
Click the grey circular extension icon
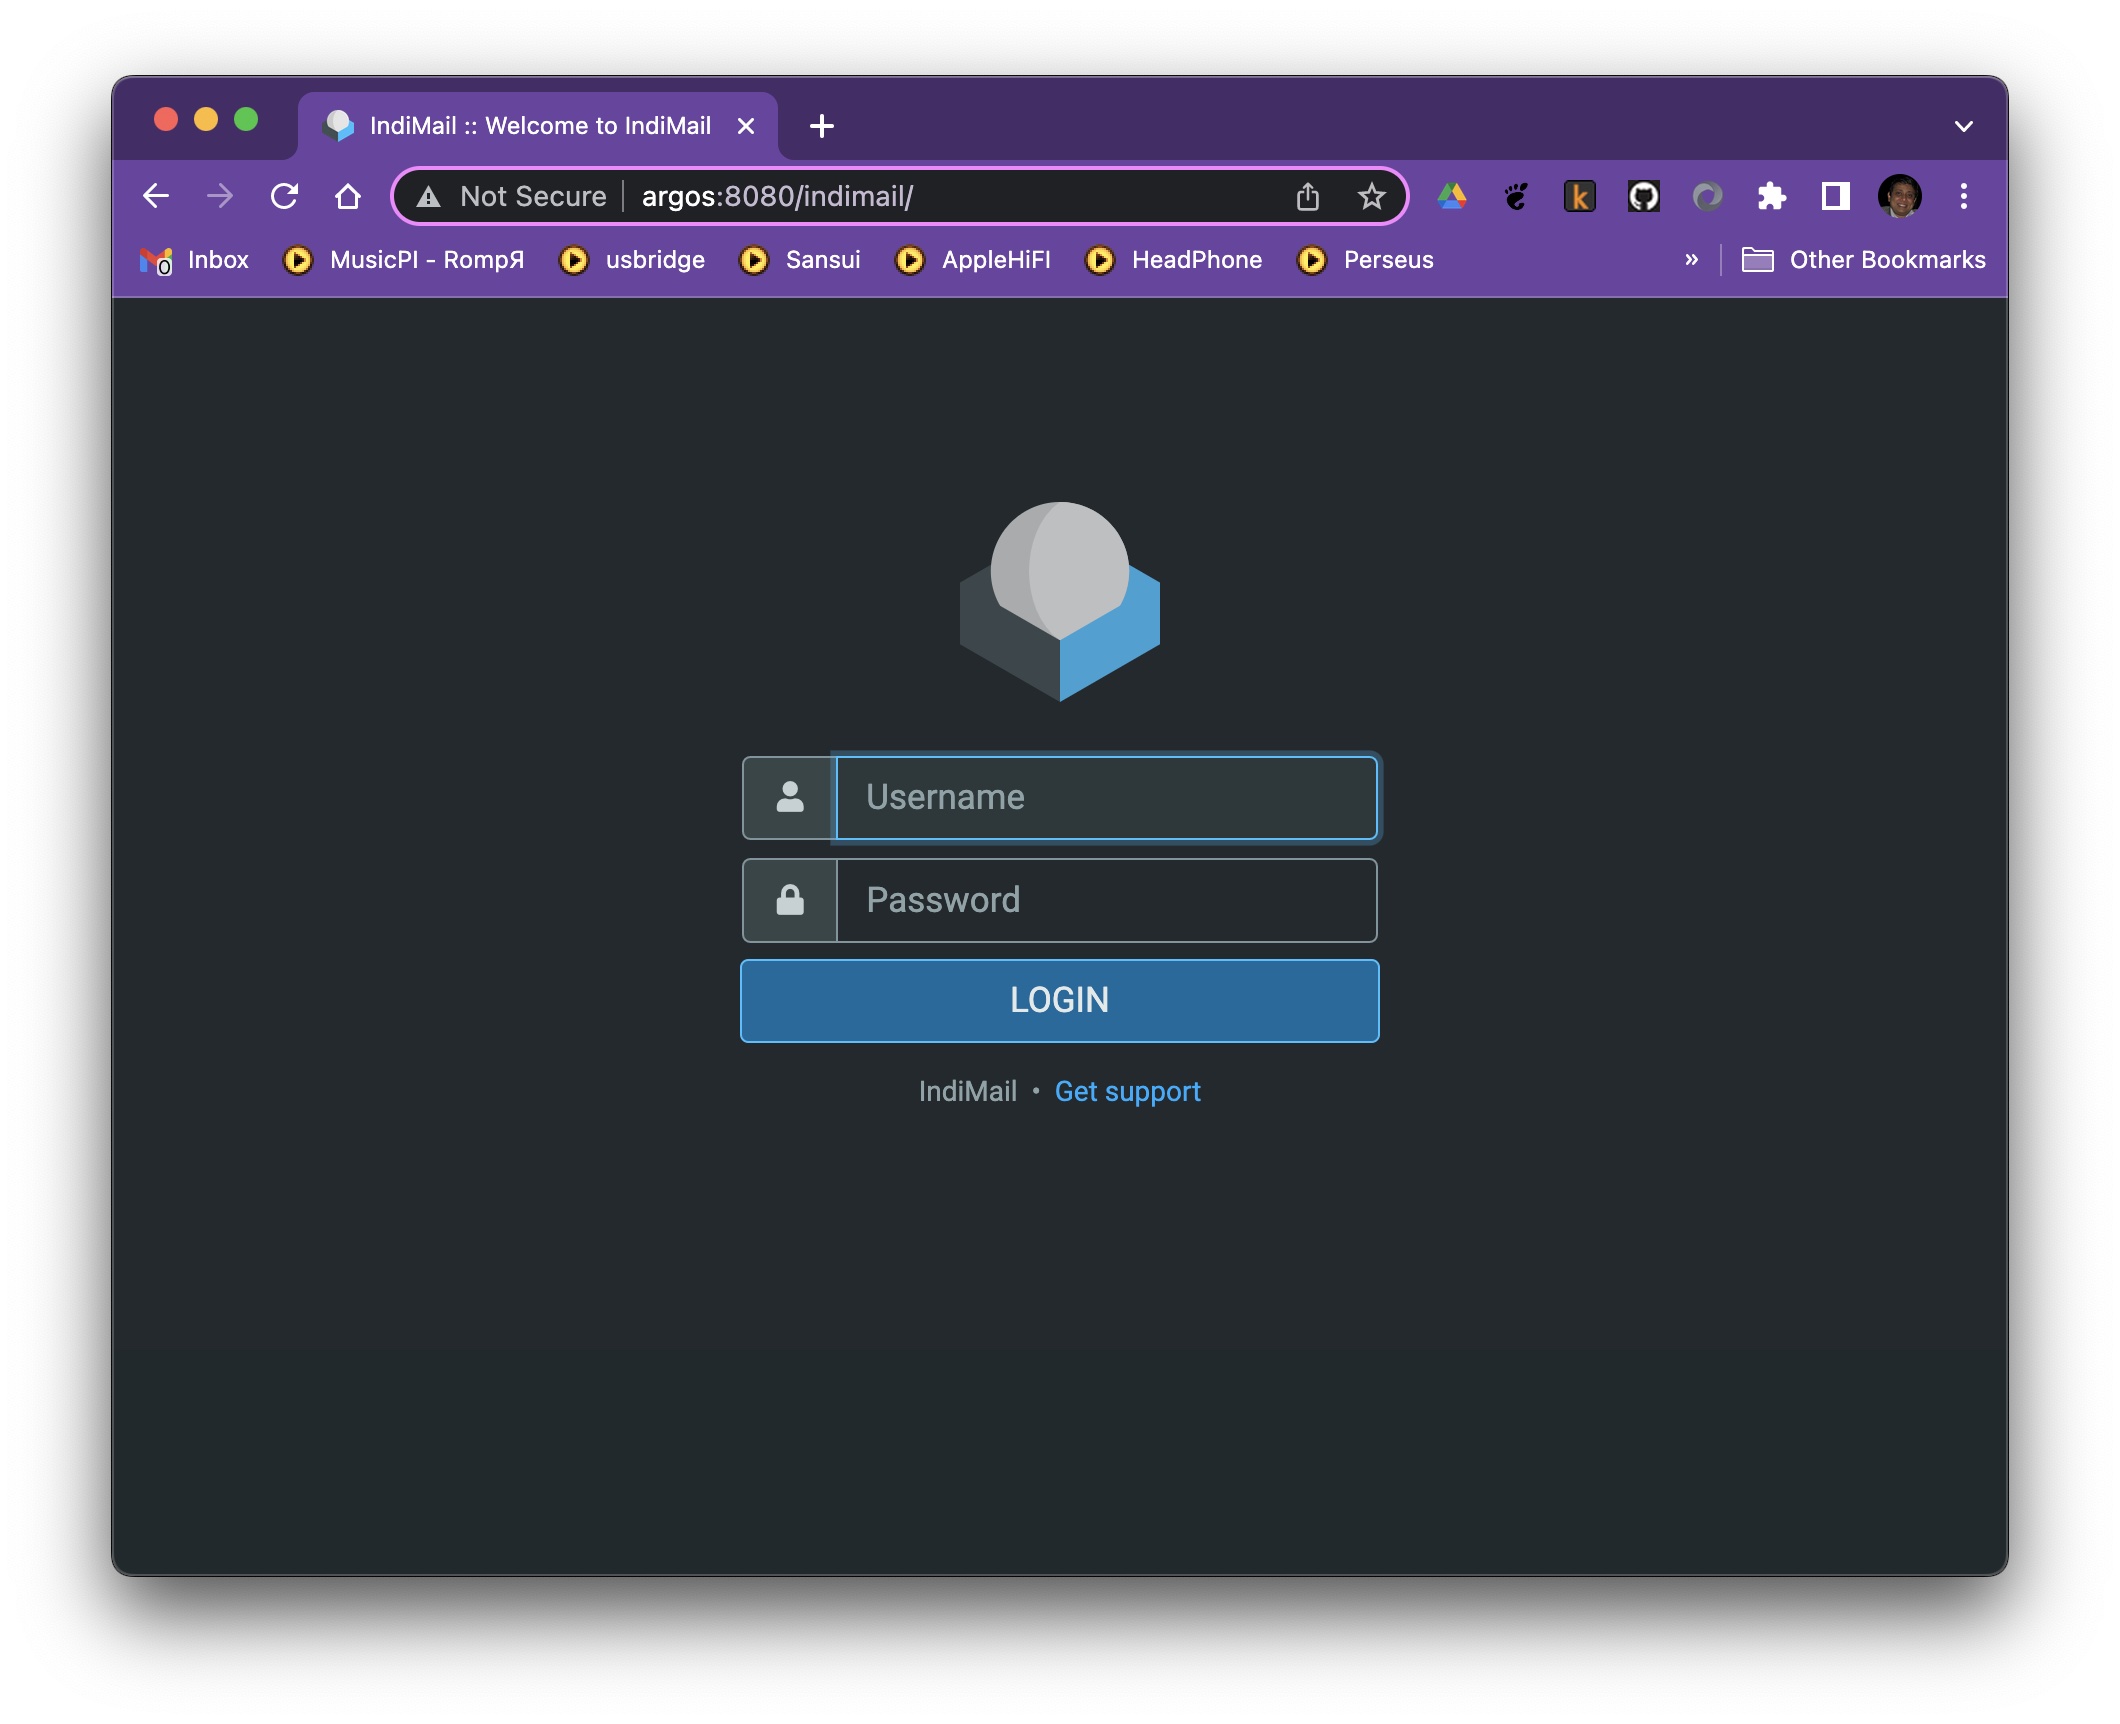pos(1708,196)
